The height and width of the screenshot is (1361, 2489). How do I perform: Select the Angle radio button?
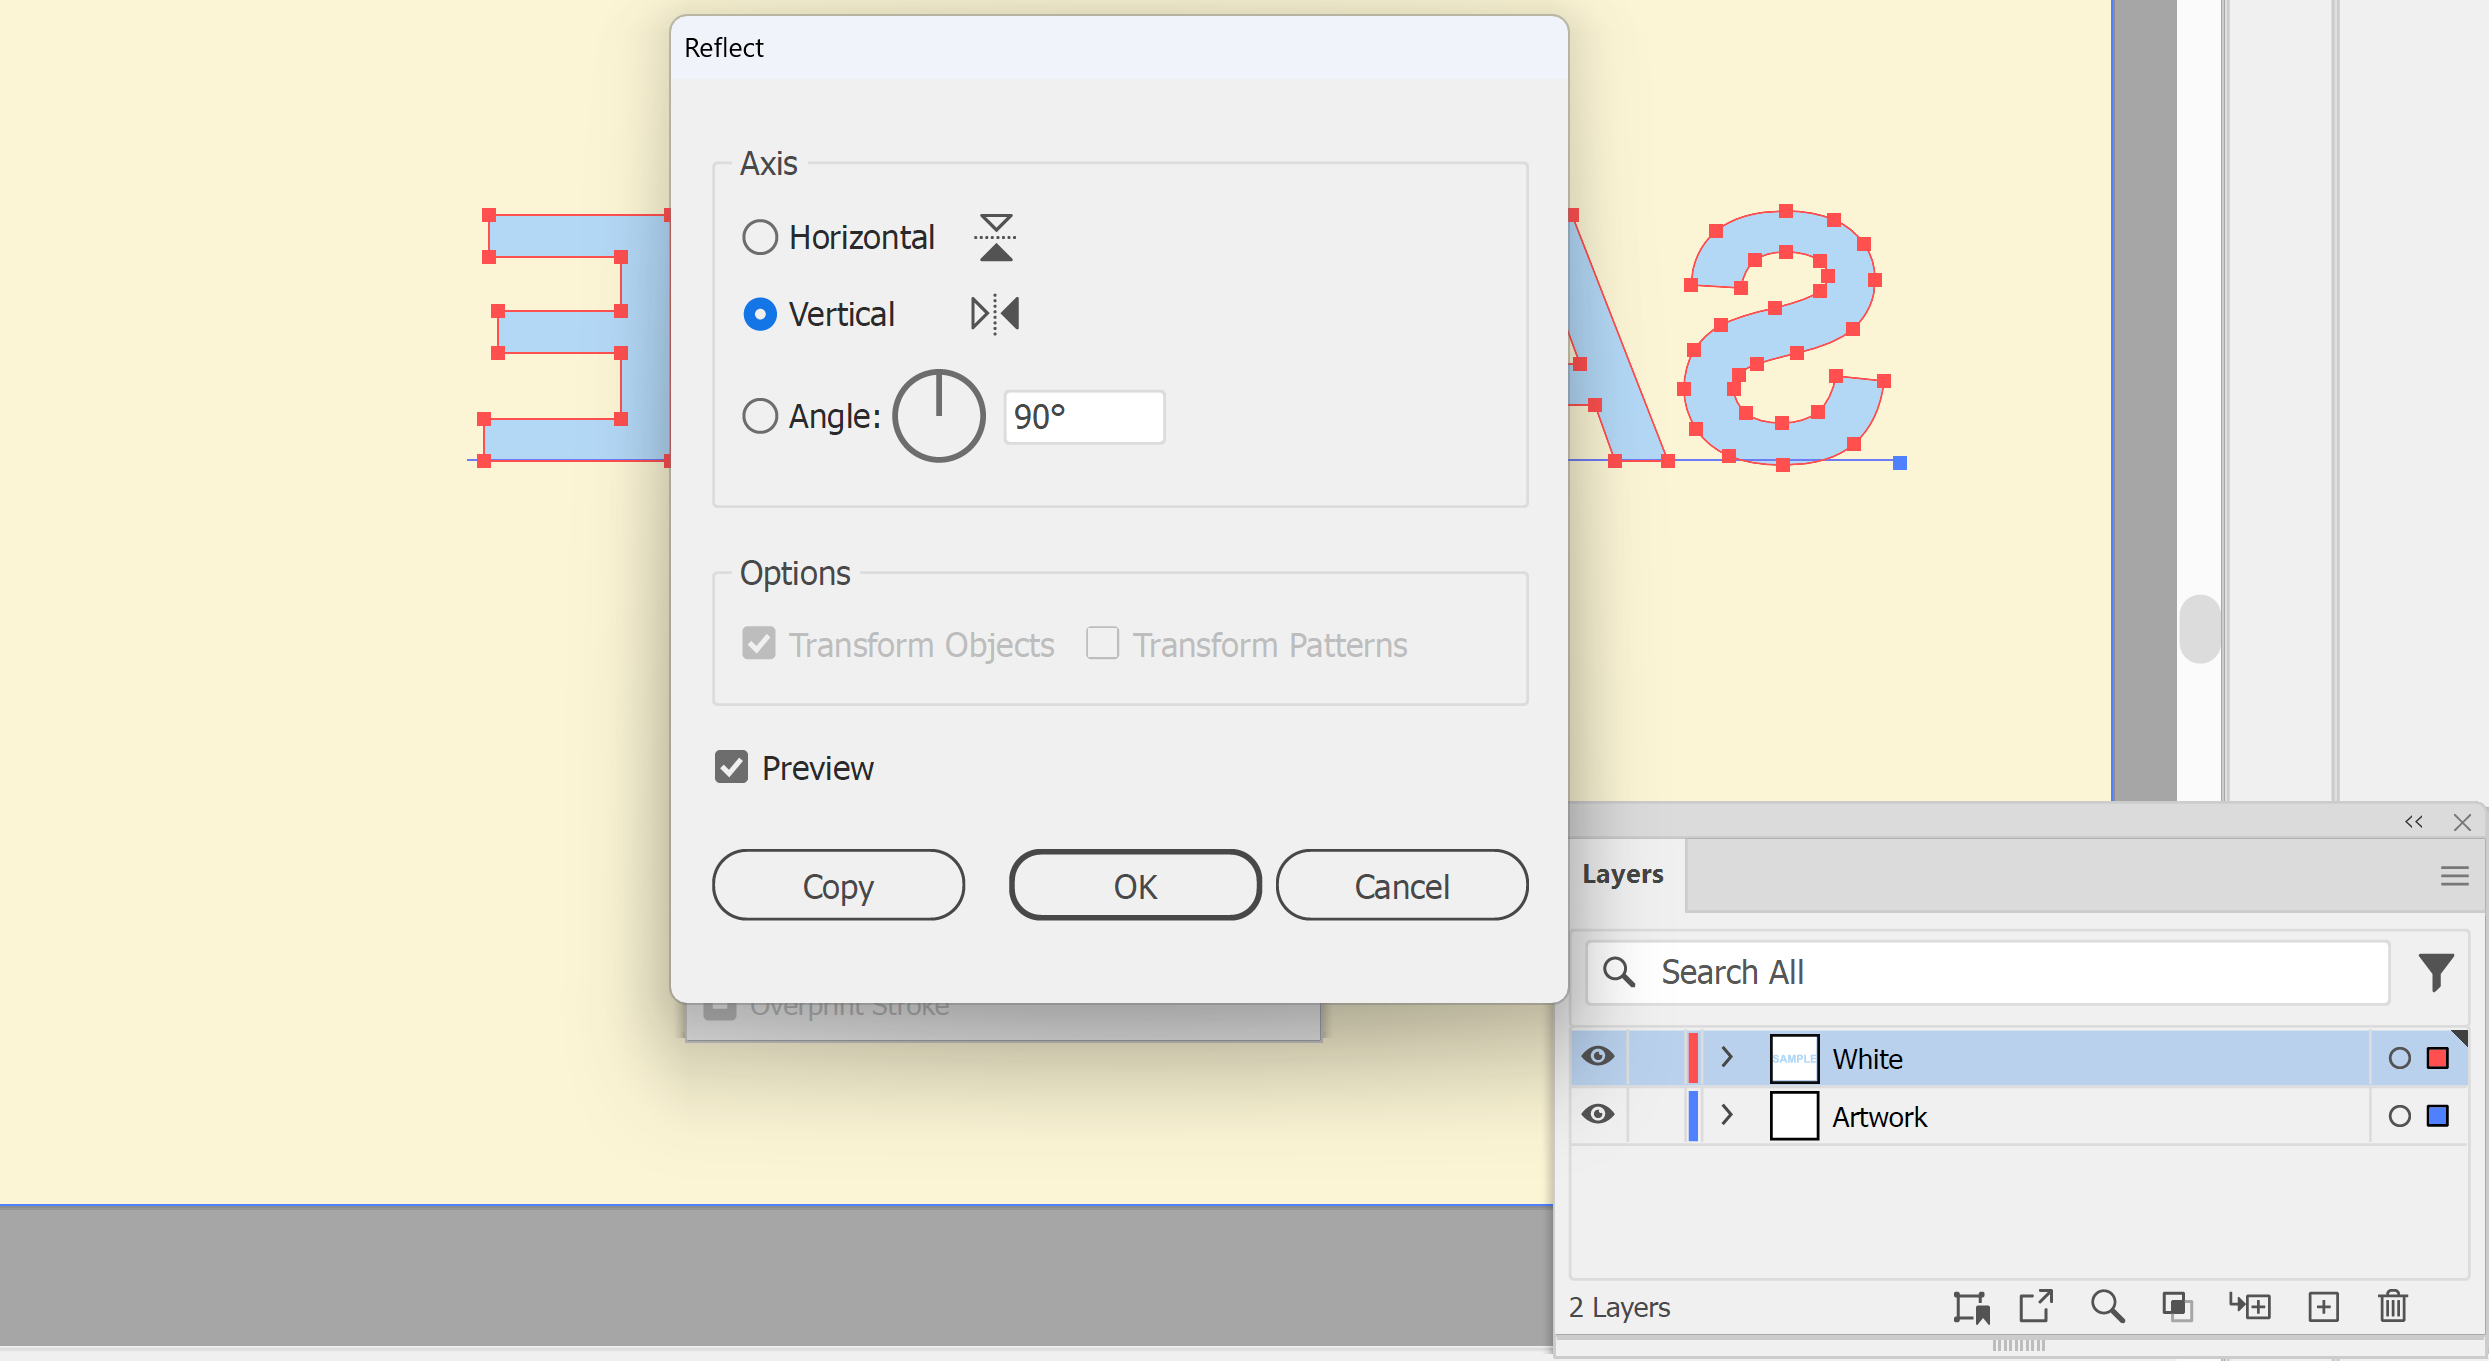760,416
